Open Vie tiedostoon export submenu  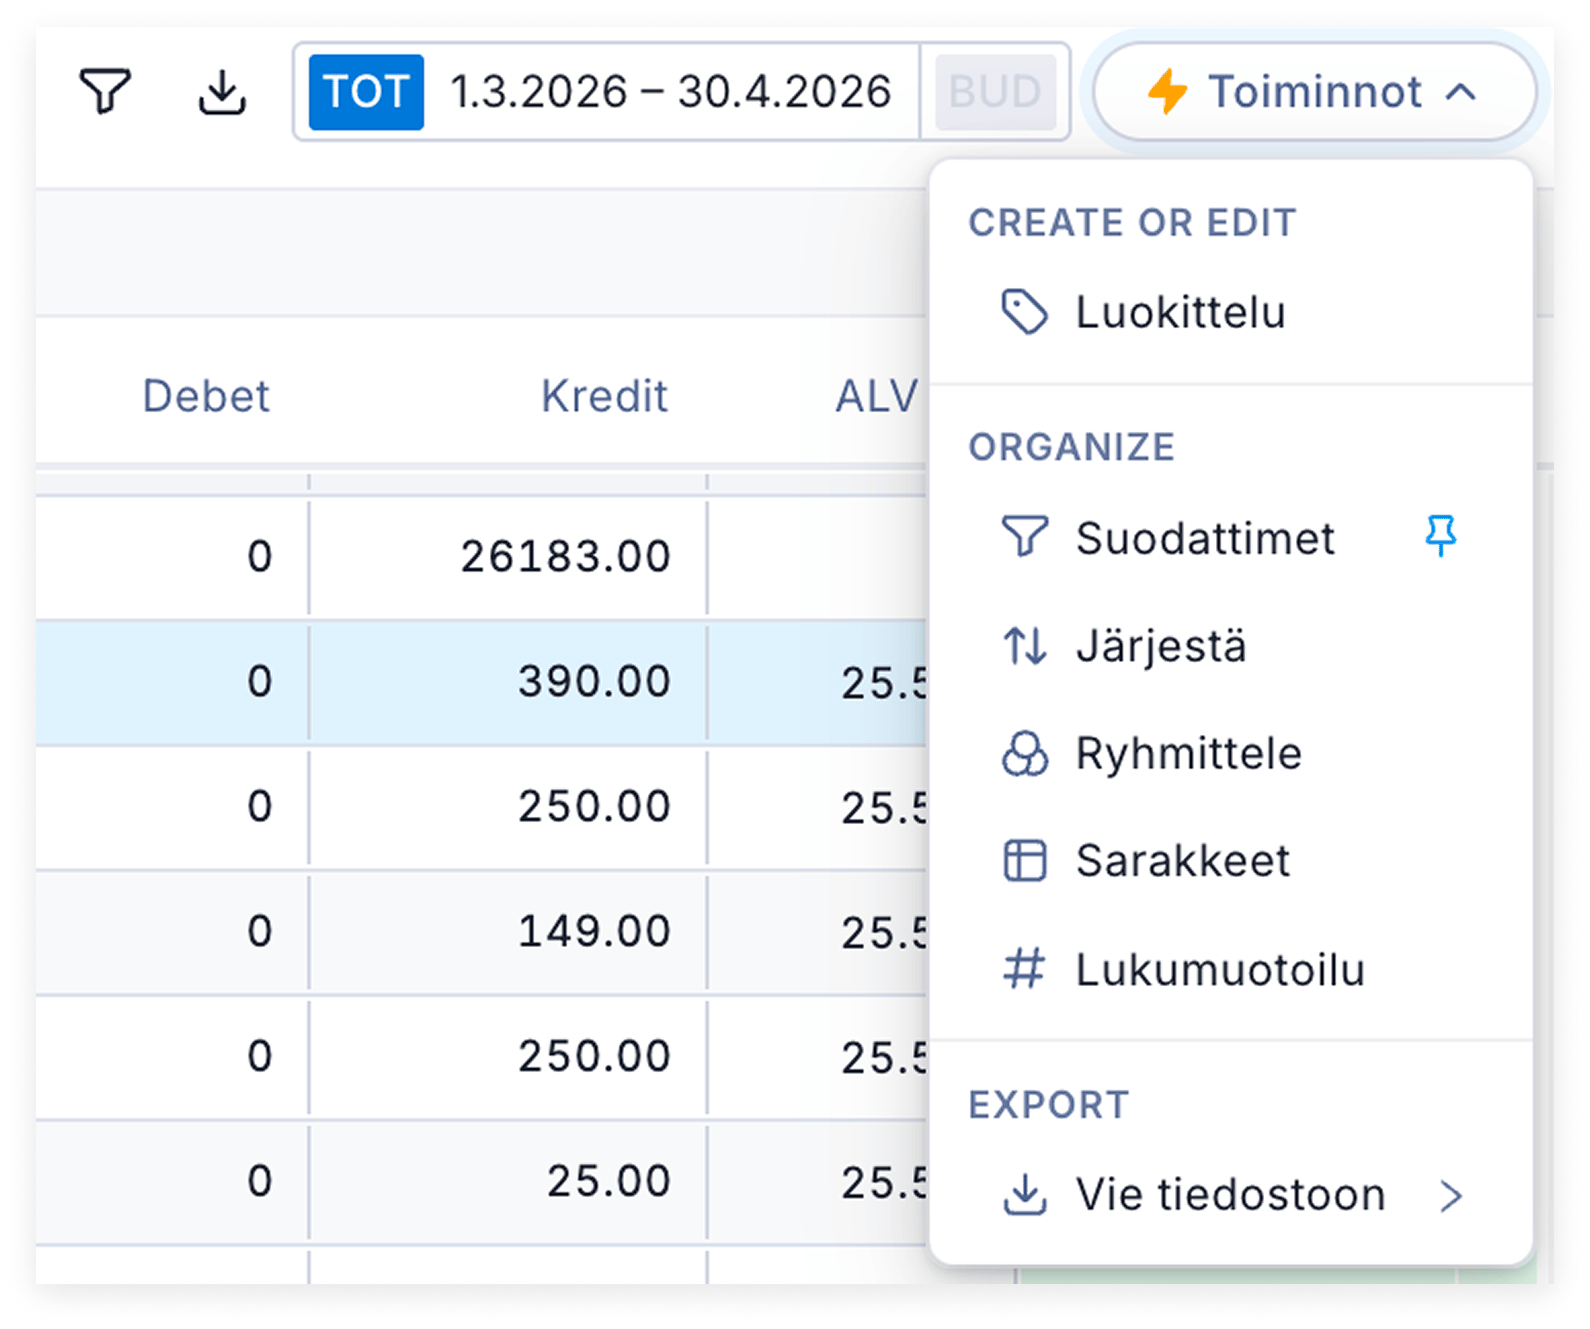pyautogui.click(x=1231, y=1195)
